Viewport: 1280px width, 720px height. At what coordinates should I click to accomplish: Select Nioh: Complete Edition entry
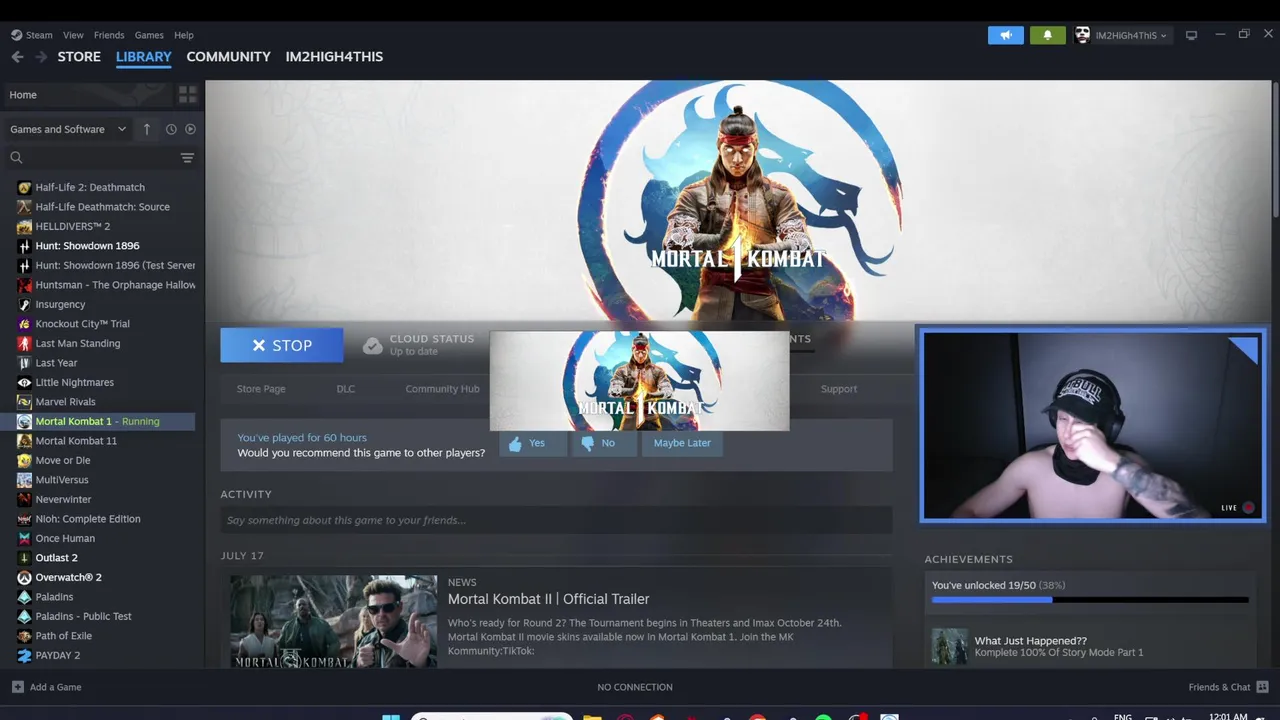coord(88,519)
